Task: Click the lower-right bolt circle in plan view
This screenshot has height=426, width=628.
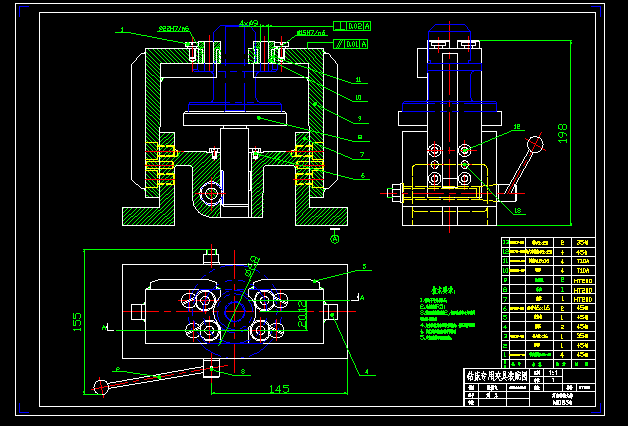Action: (262, 329)
